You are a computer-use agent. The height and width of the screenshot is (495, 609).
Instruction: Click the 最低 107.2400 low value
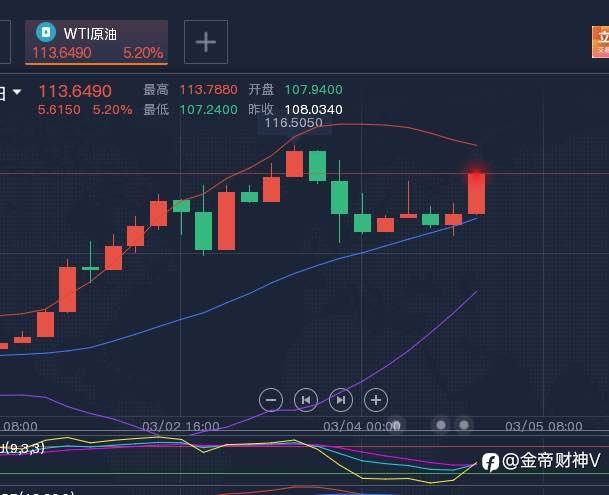tap(208, 110)
